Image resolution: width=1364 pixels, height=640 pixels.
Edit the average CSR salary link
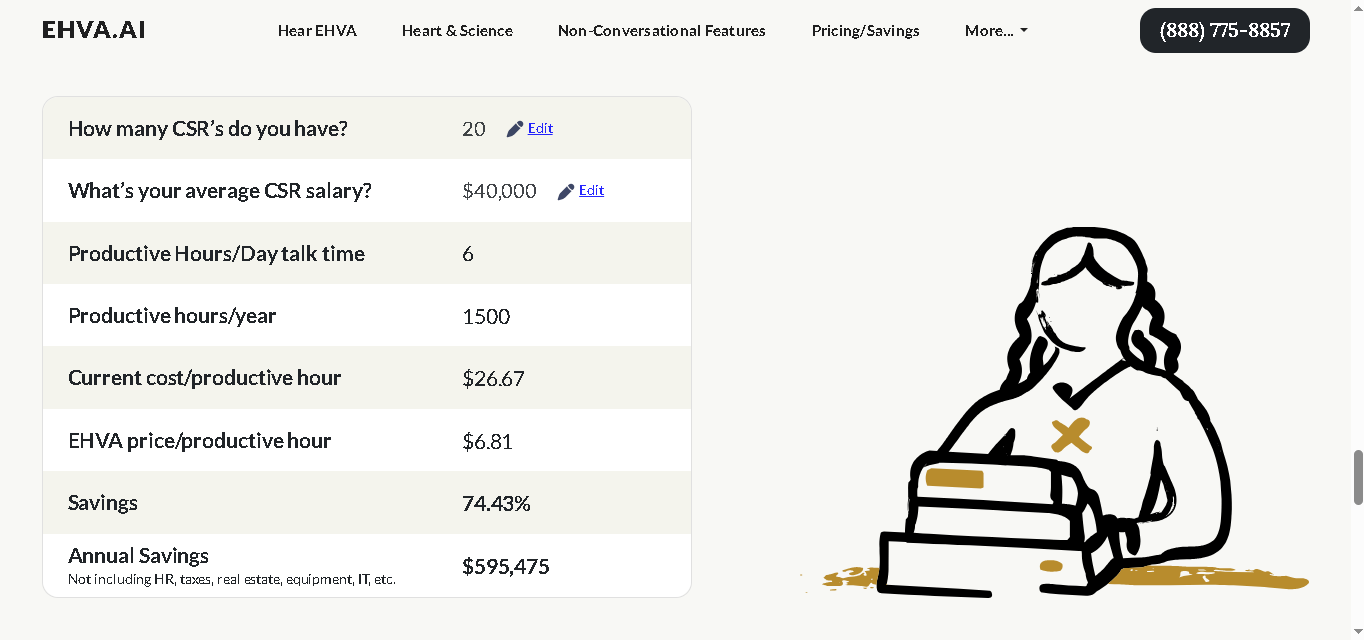click(x=591, y=190)
